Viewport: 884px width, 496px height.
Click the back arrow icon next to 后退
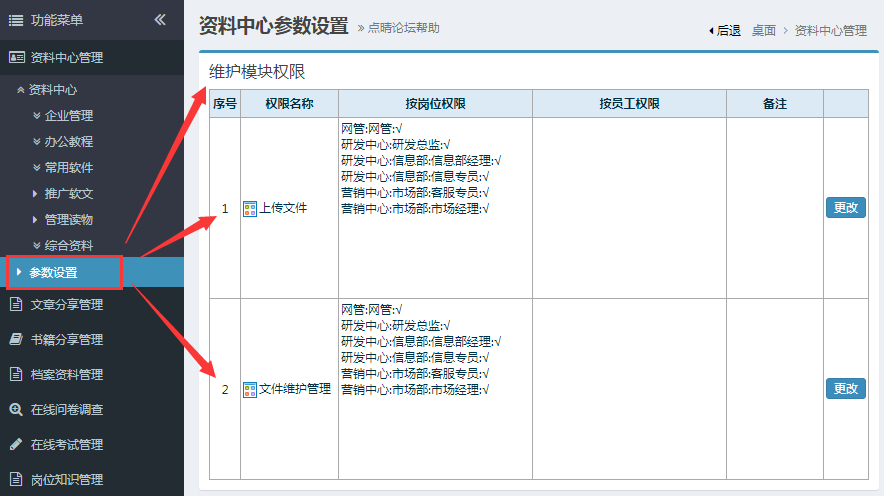click(x=711, y=30)
